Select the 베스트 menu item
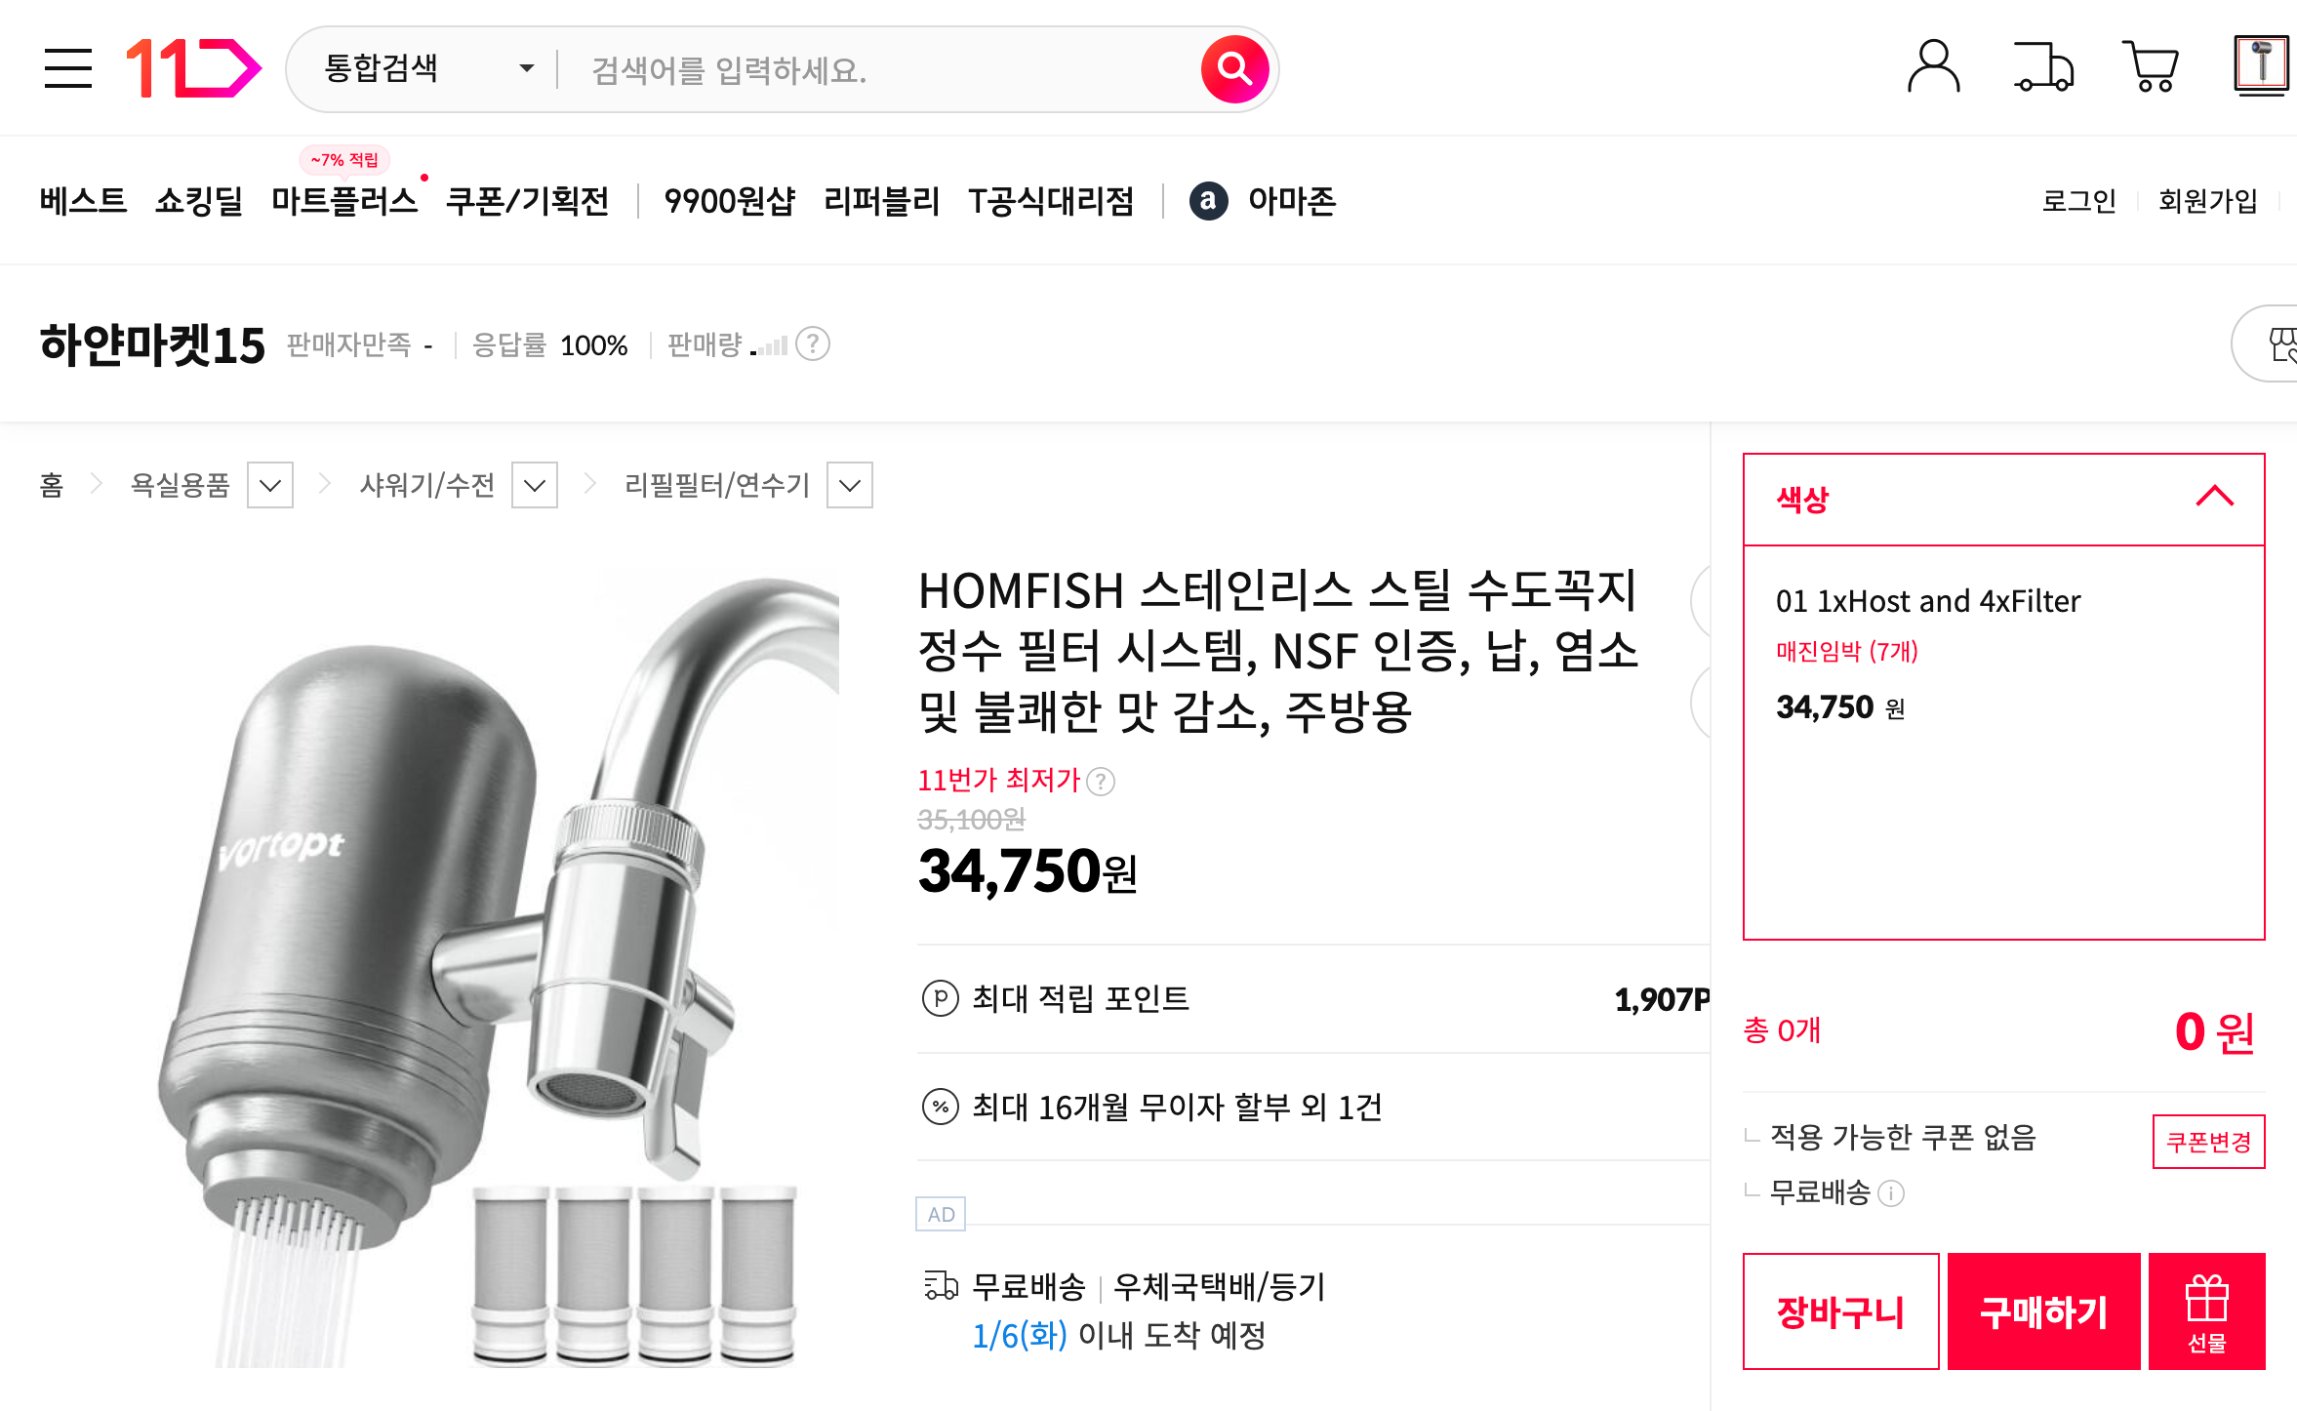 (82, 200)
